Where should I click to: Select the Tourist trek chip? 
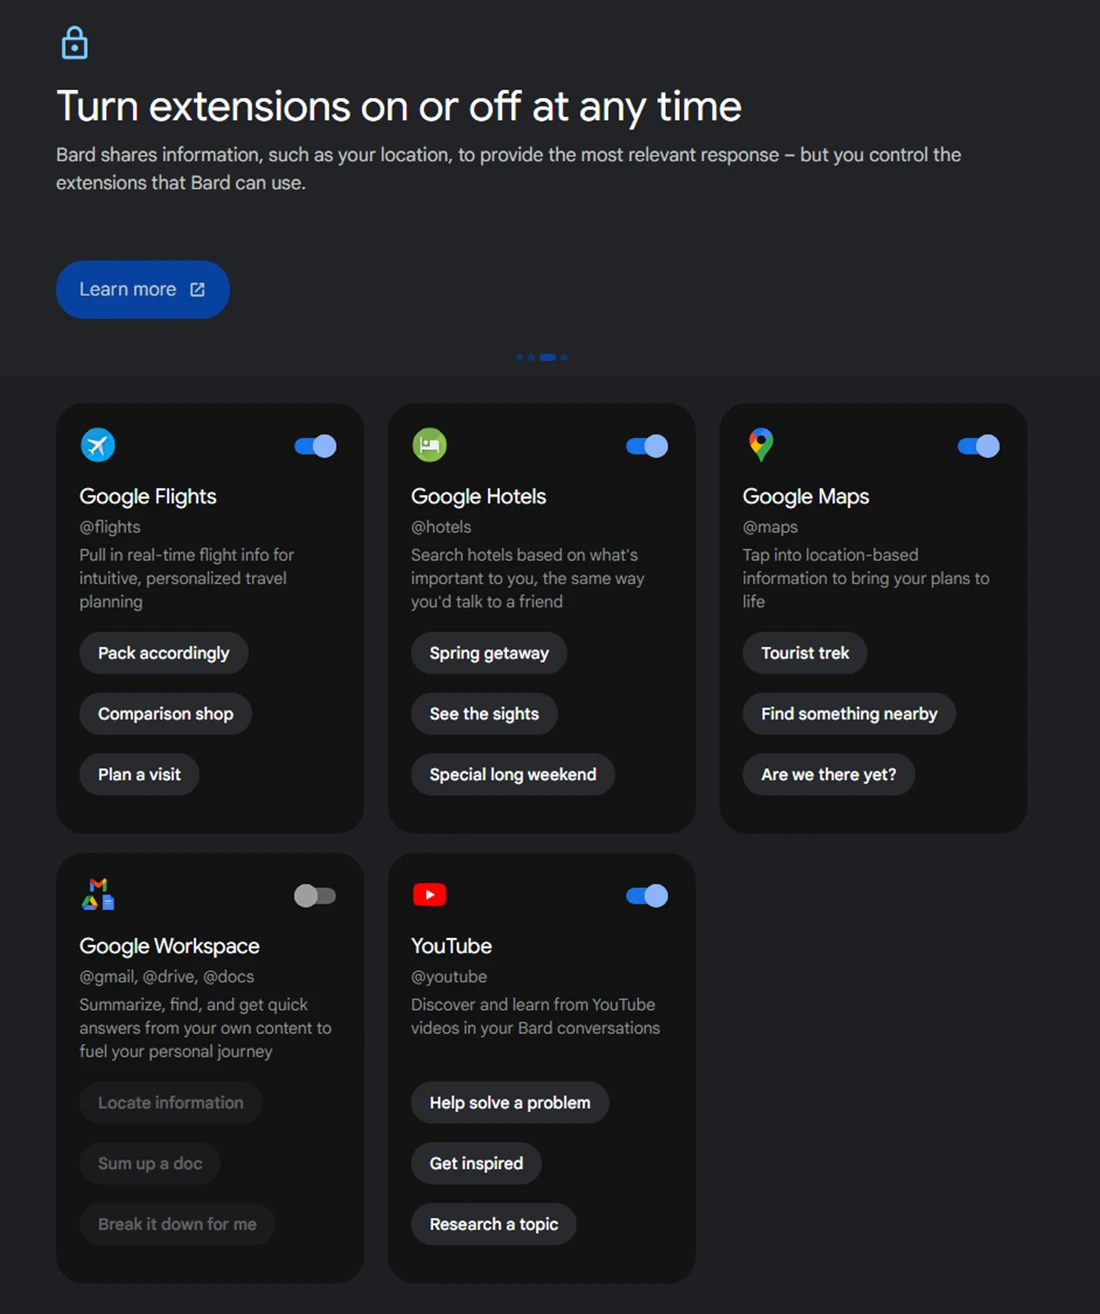point(805,653)
